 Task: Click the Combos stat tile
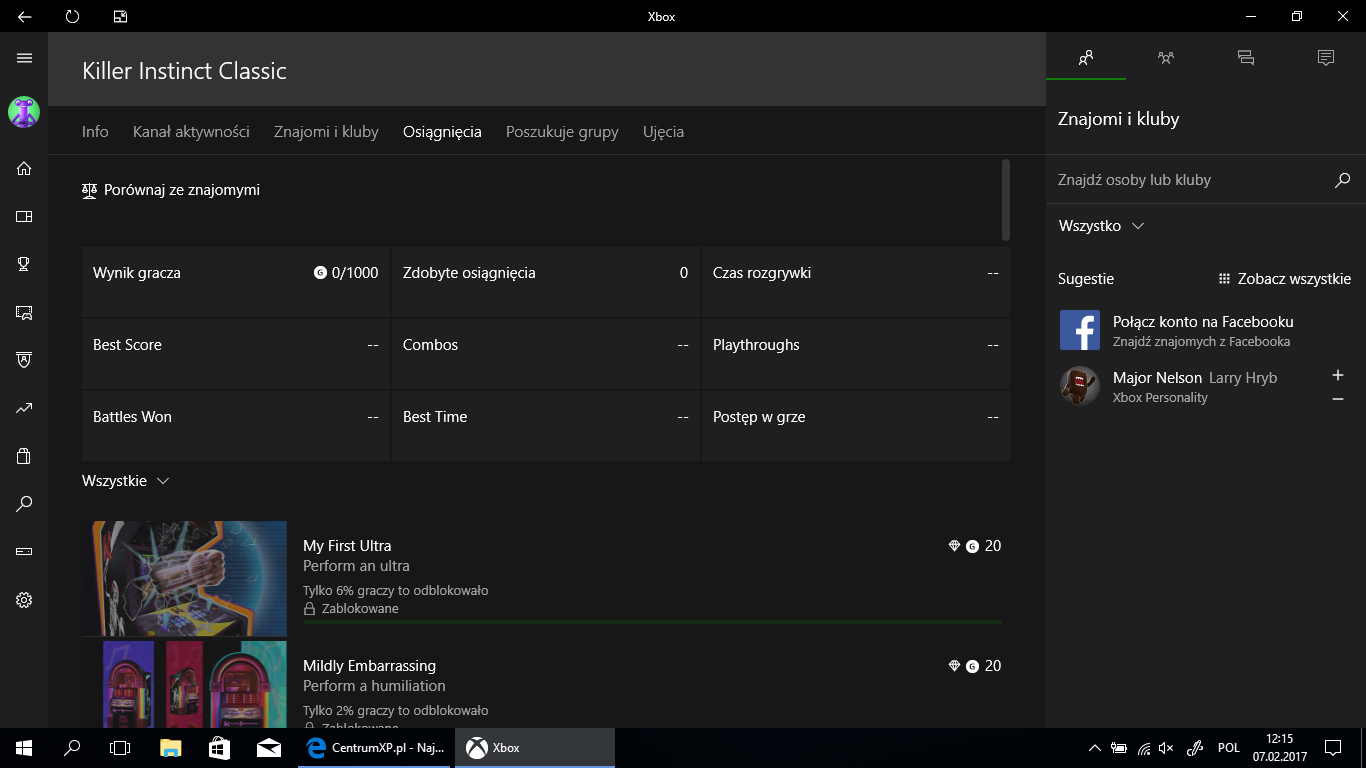click(546, 354)
